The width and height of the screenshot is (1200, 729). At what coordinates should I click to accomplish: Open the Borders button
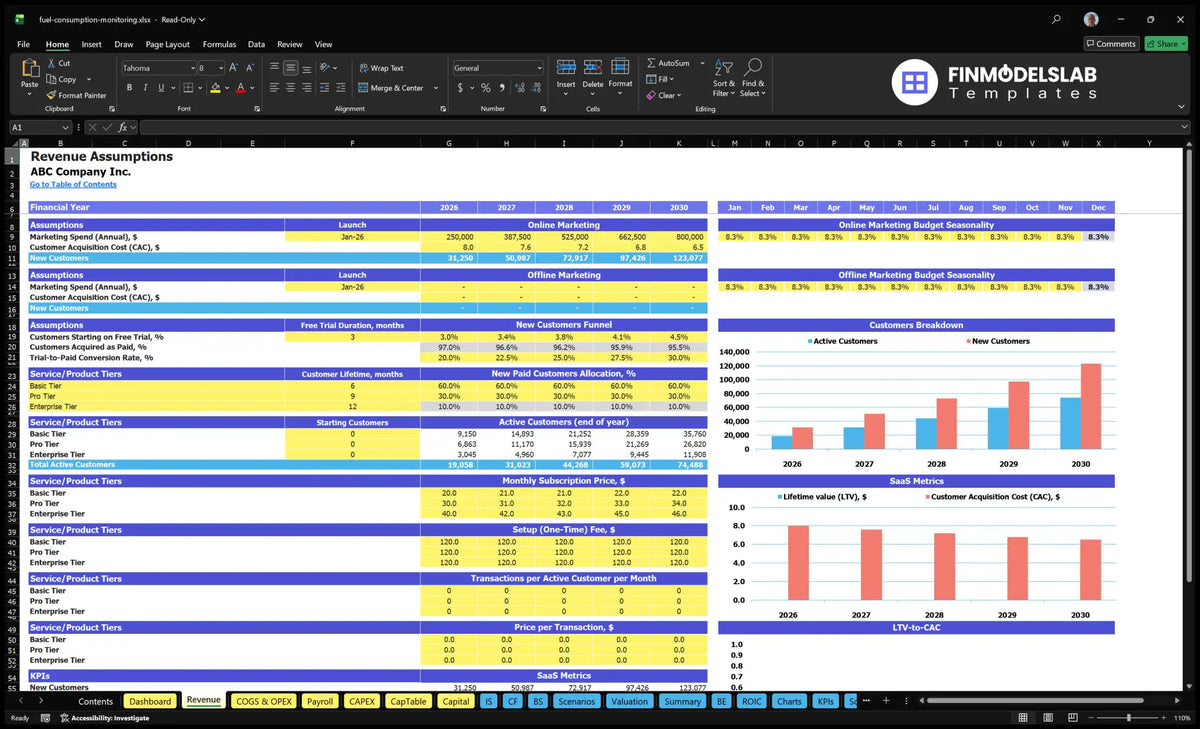pyautogui.click(x=187, y=88)
